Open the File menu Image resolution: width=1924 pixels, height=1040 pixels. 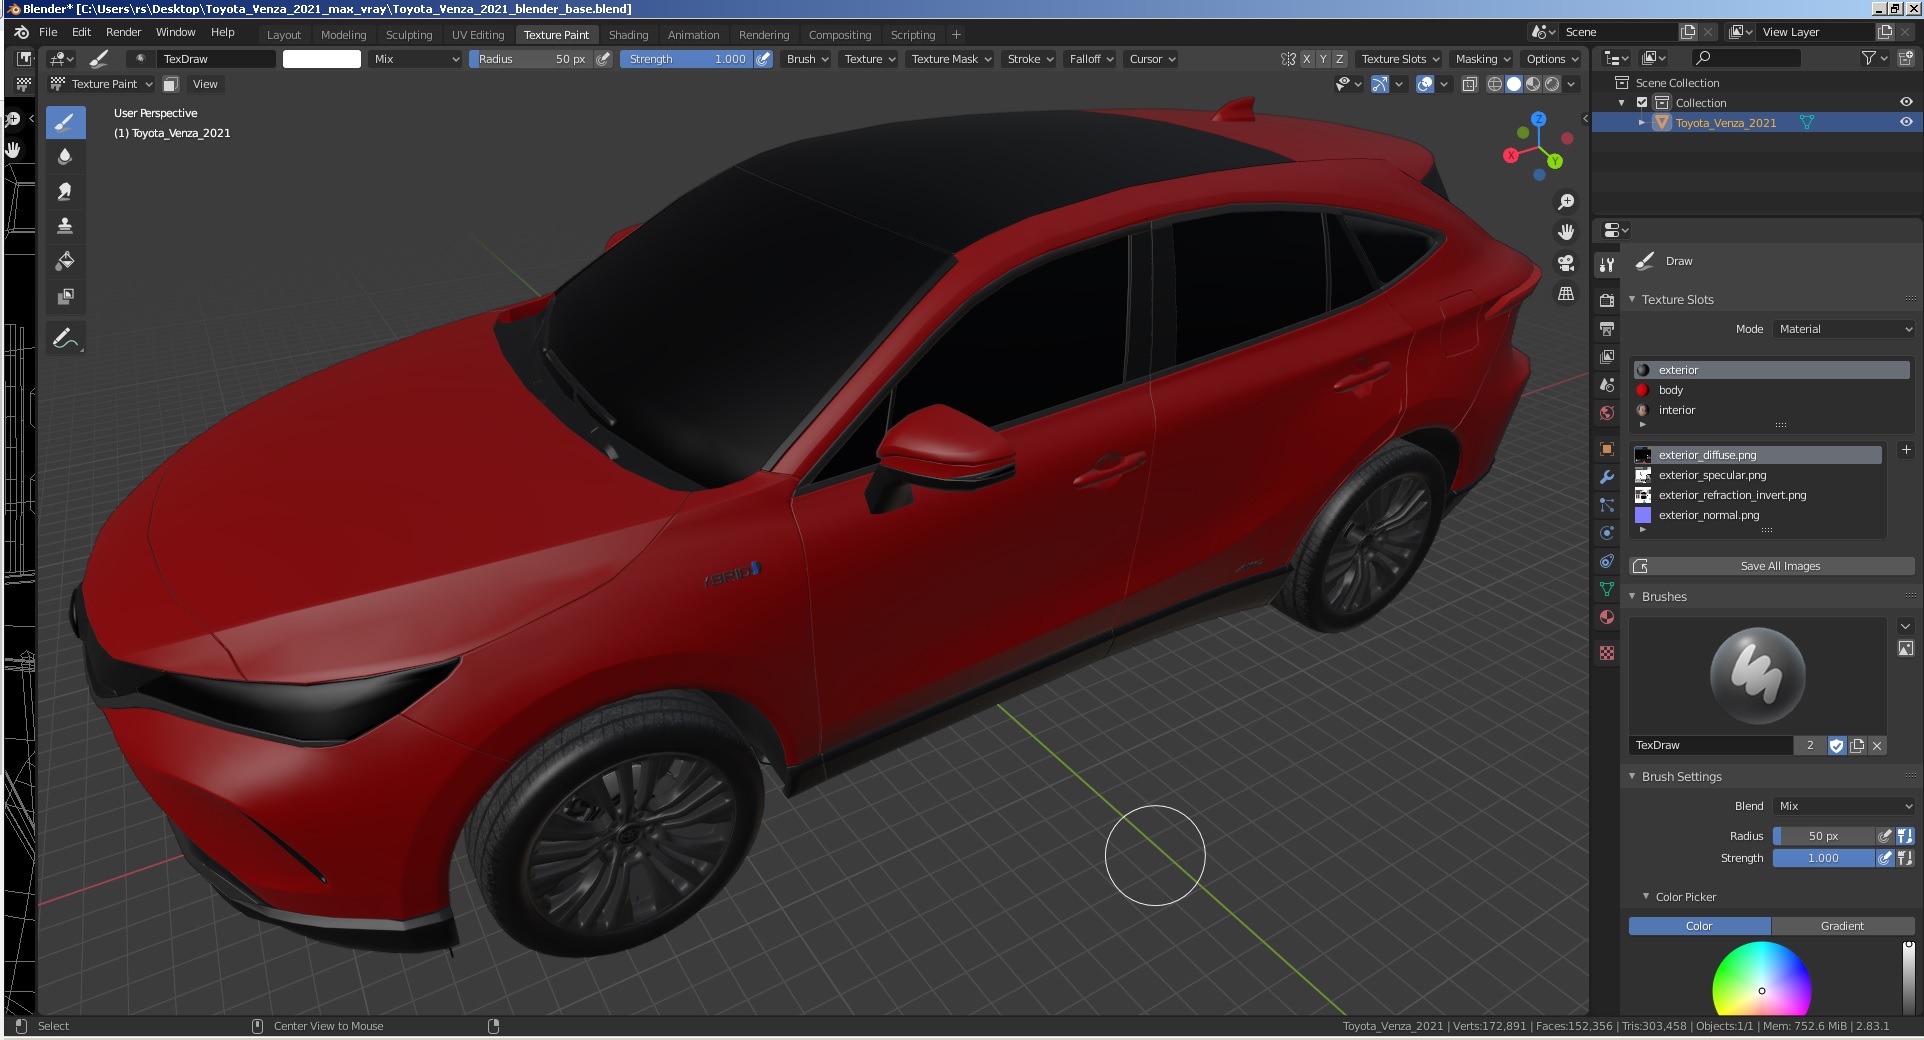[48, 32]
